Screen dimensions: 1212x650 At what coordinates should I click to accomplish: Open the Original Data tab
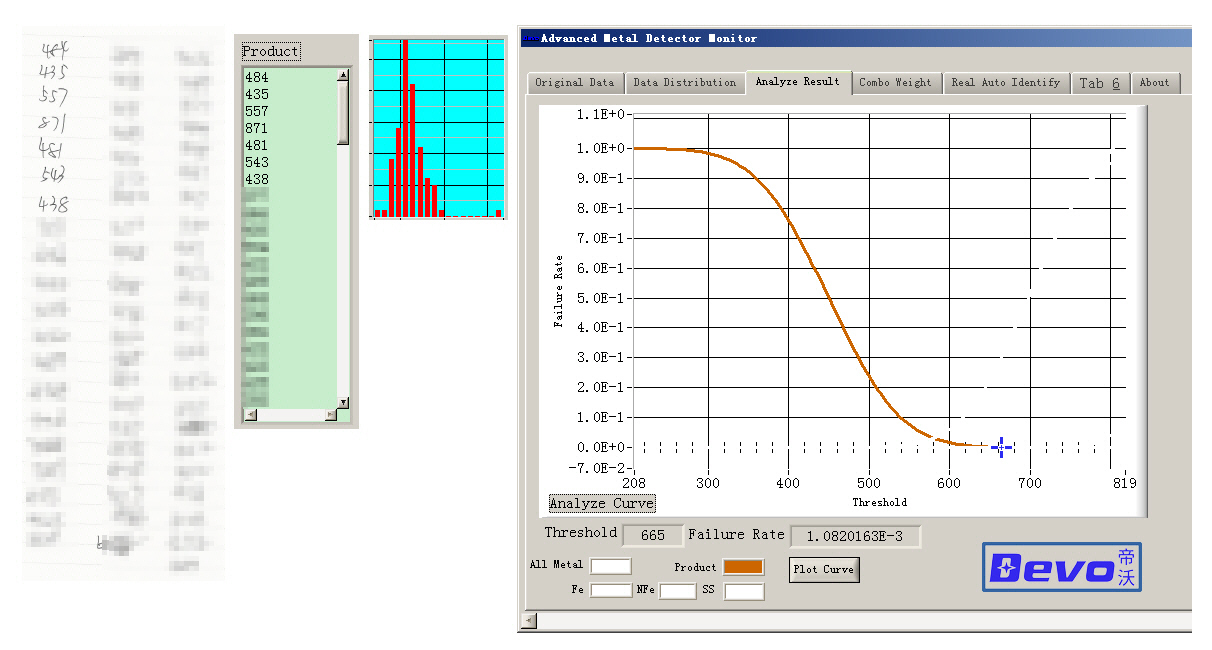pyautogui.click(x=575, y=83)
